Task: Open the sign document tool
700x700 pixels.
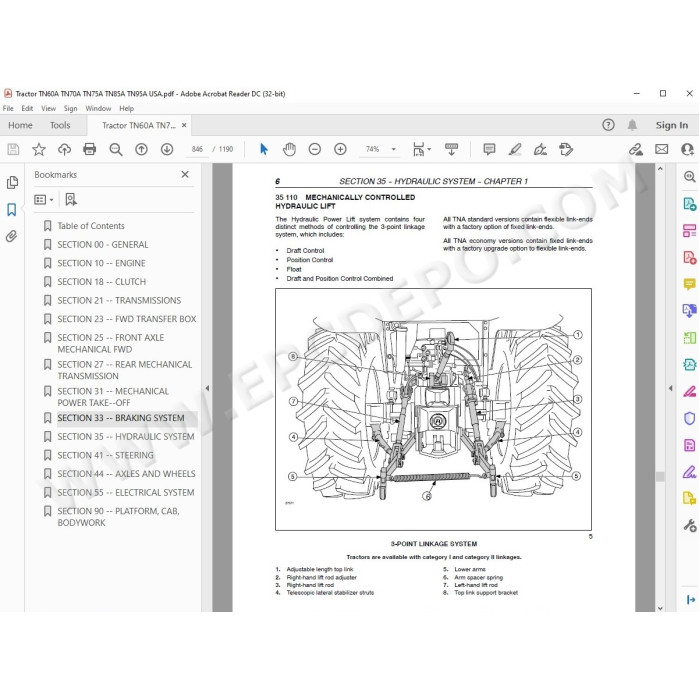Action: (x=540, y=149)
